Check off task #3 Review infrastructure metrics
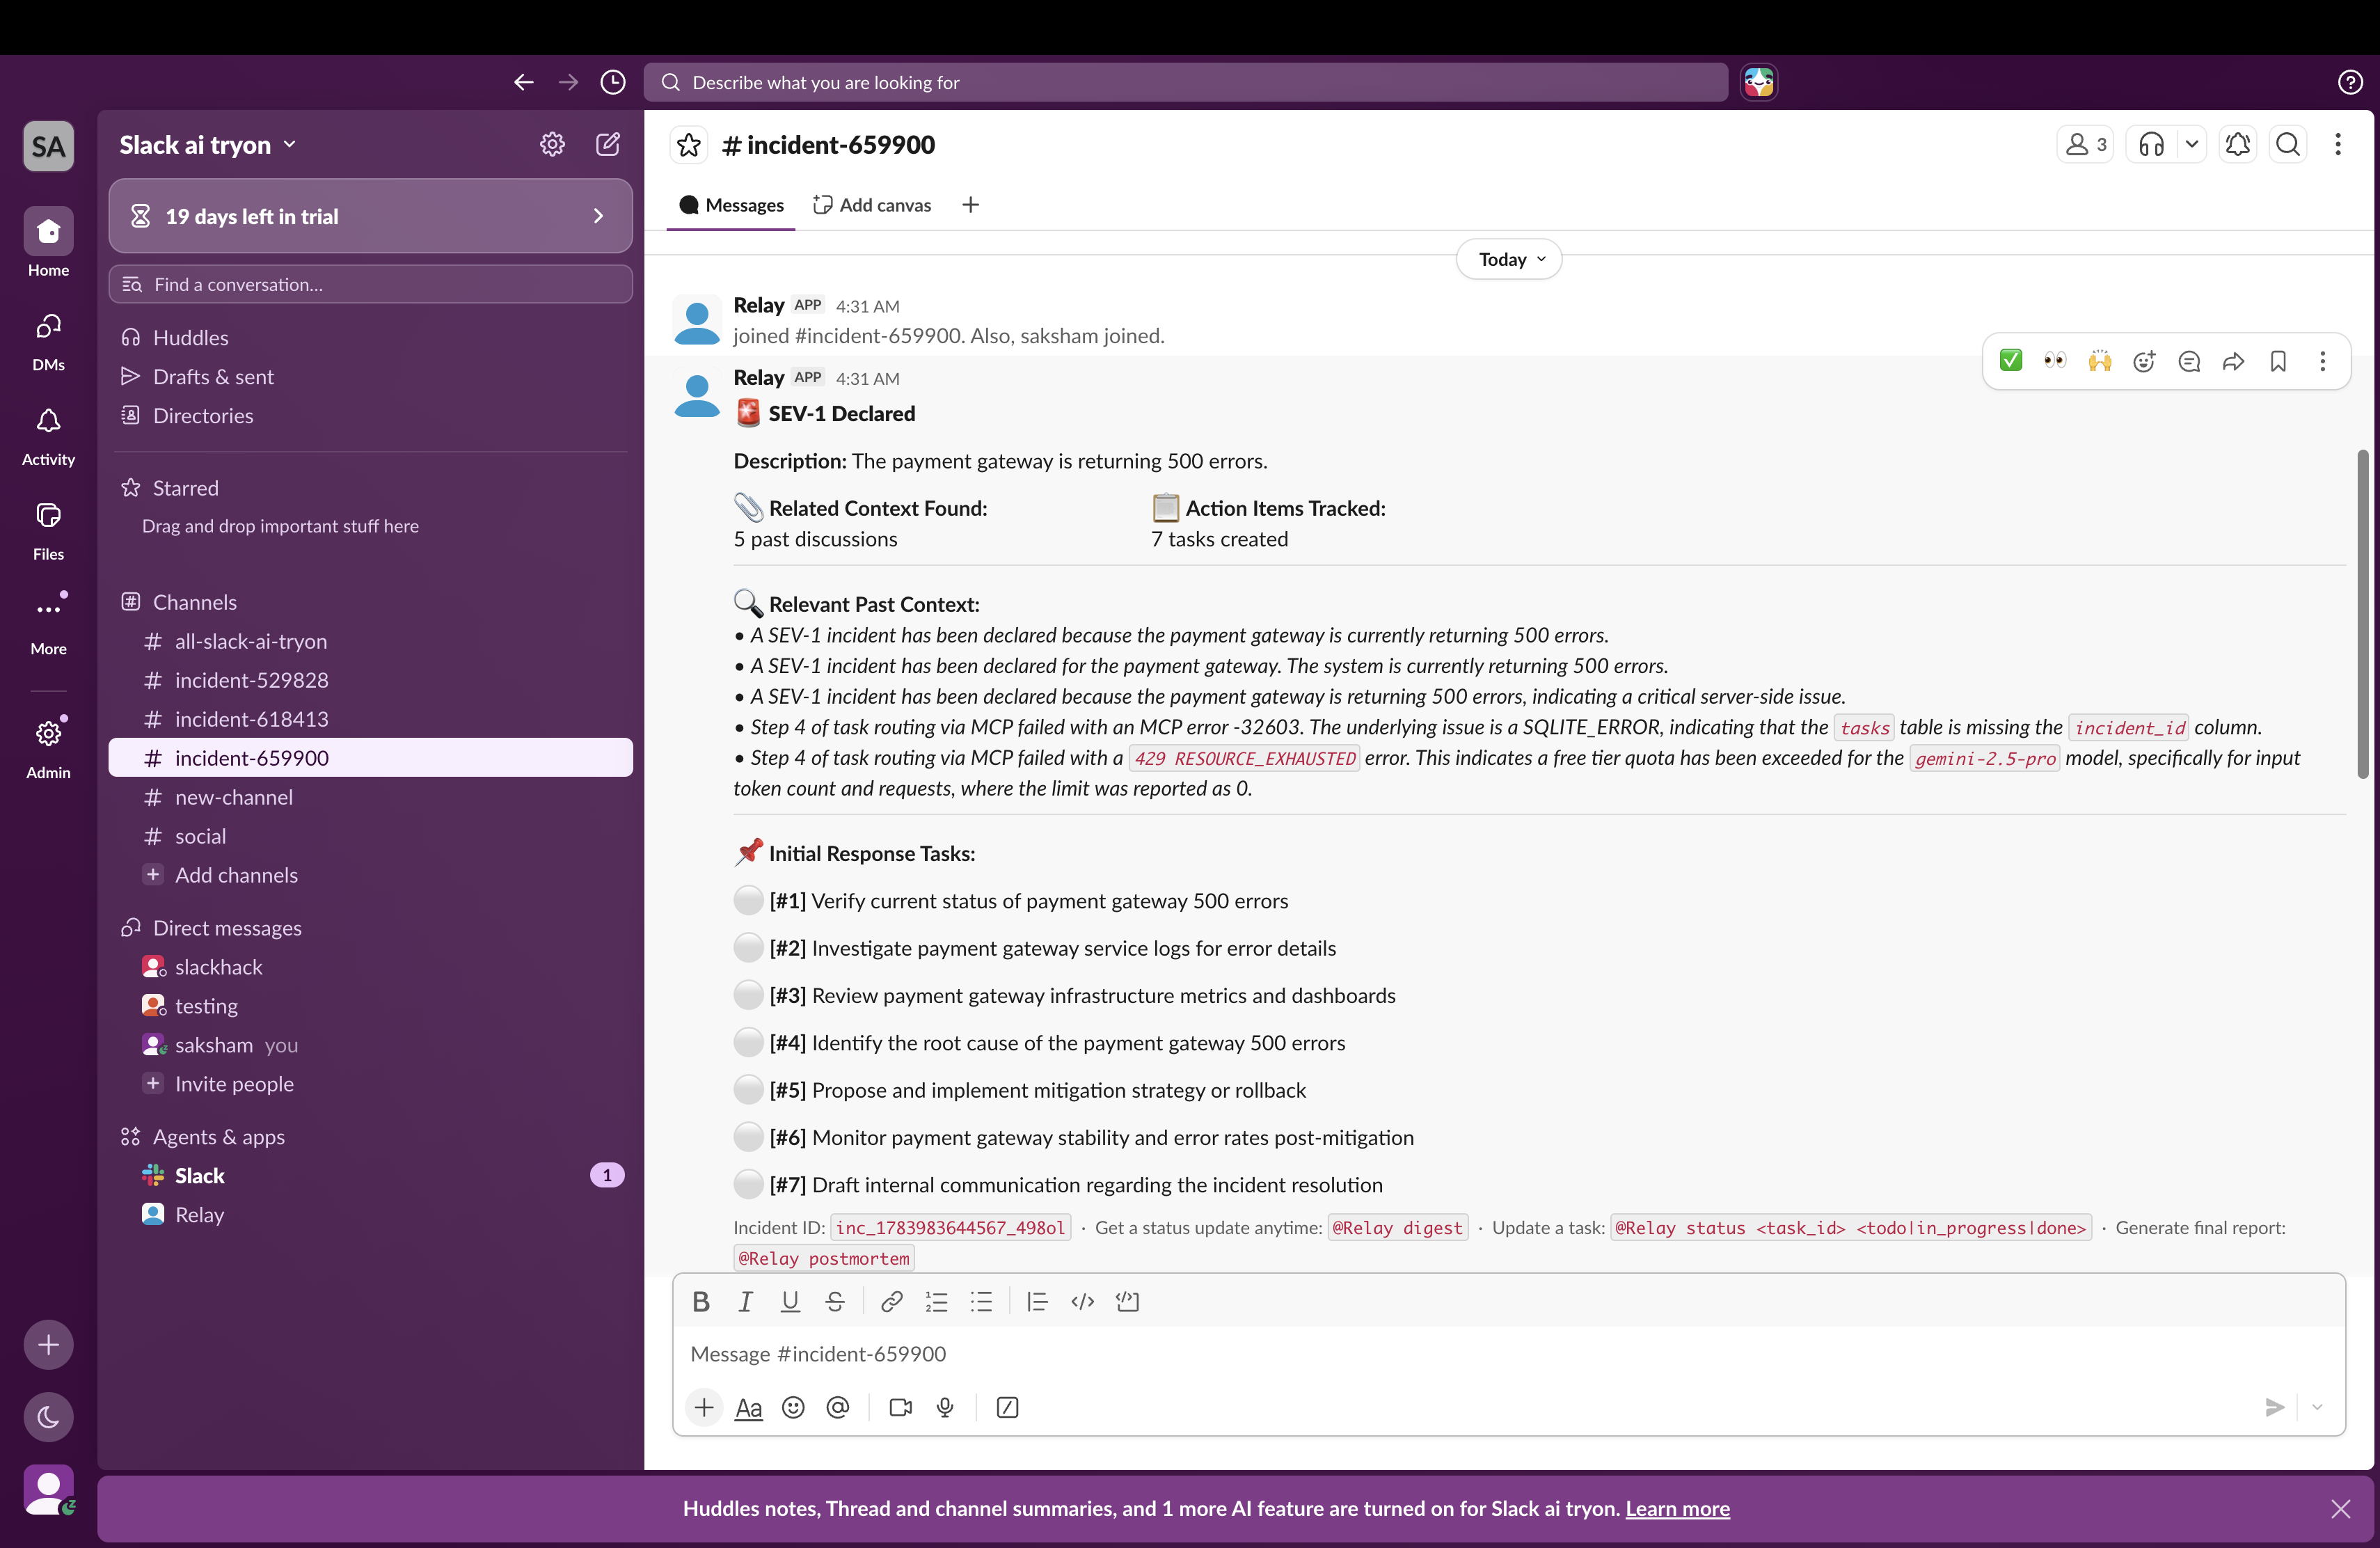The width and height of the screenshot is (2380, 1548). 748,995
